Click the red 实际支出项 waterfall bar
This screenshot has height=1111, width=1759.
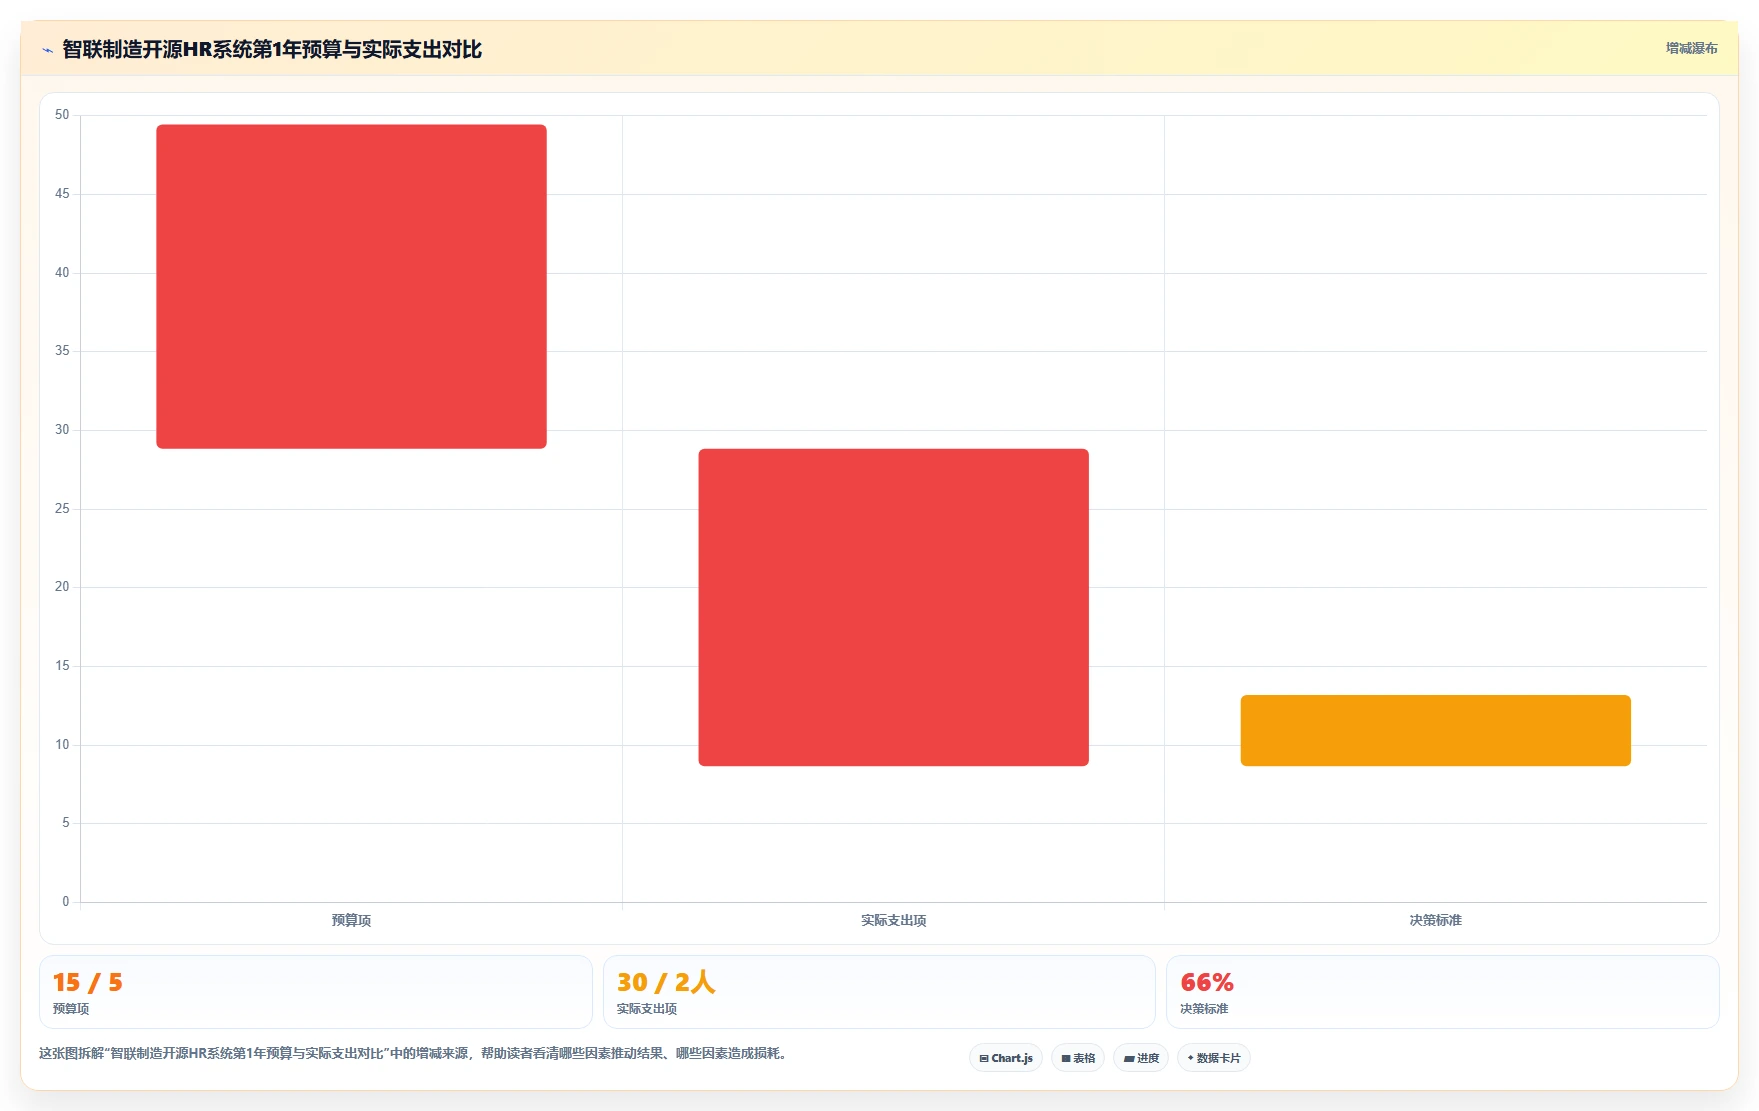click(893, 607)
